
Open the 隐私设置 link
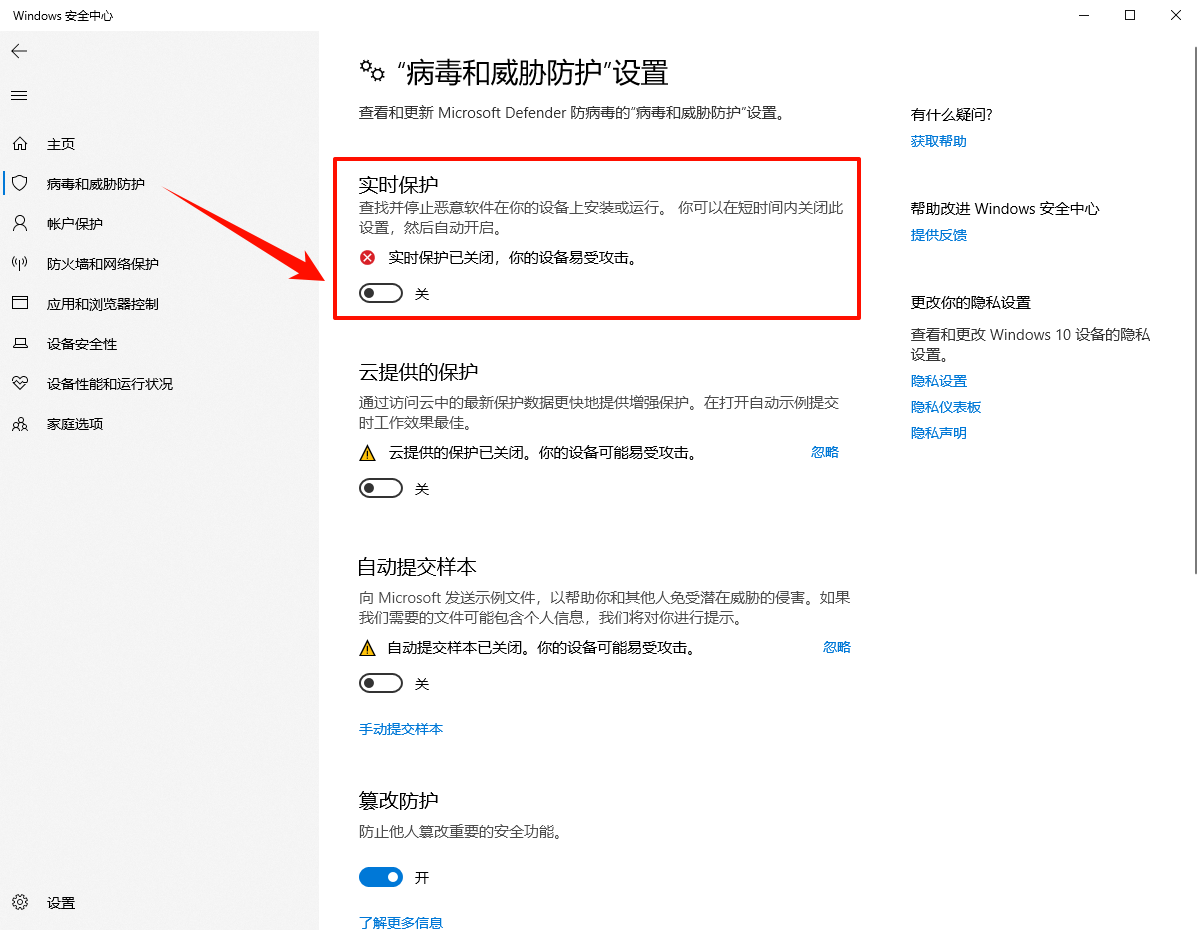[x=938, y=381]
